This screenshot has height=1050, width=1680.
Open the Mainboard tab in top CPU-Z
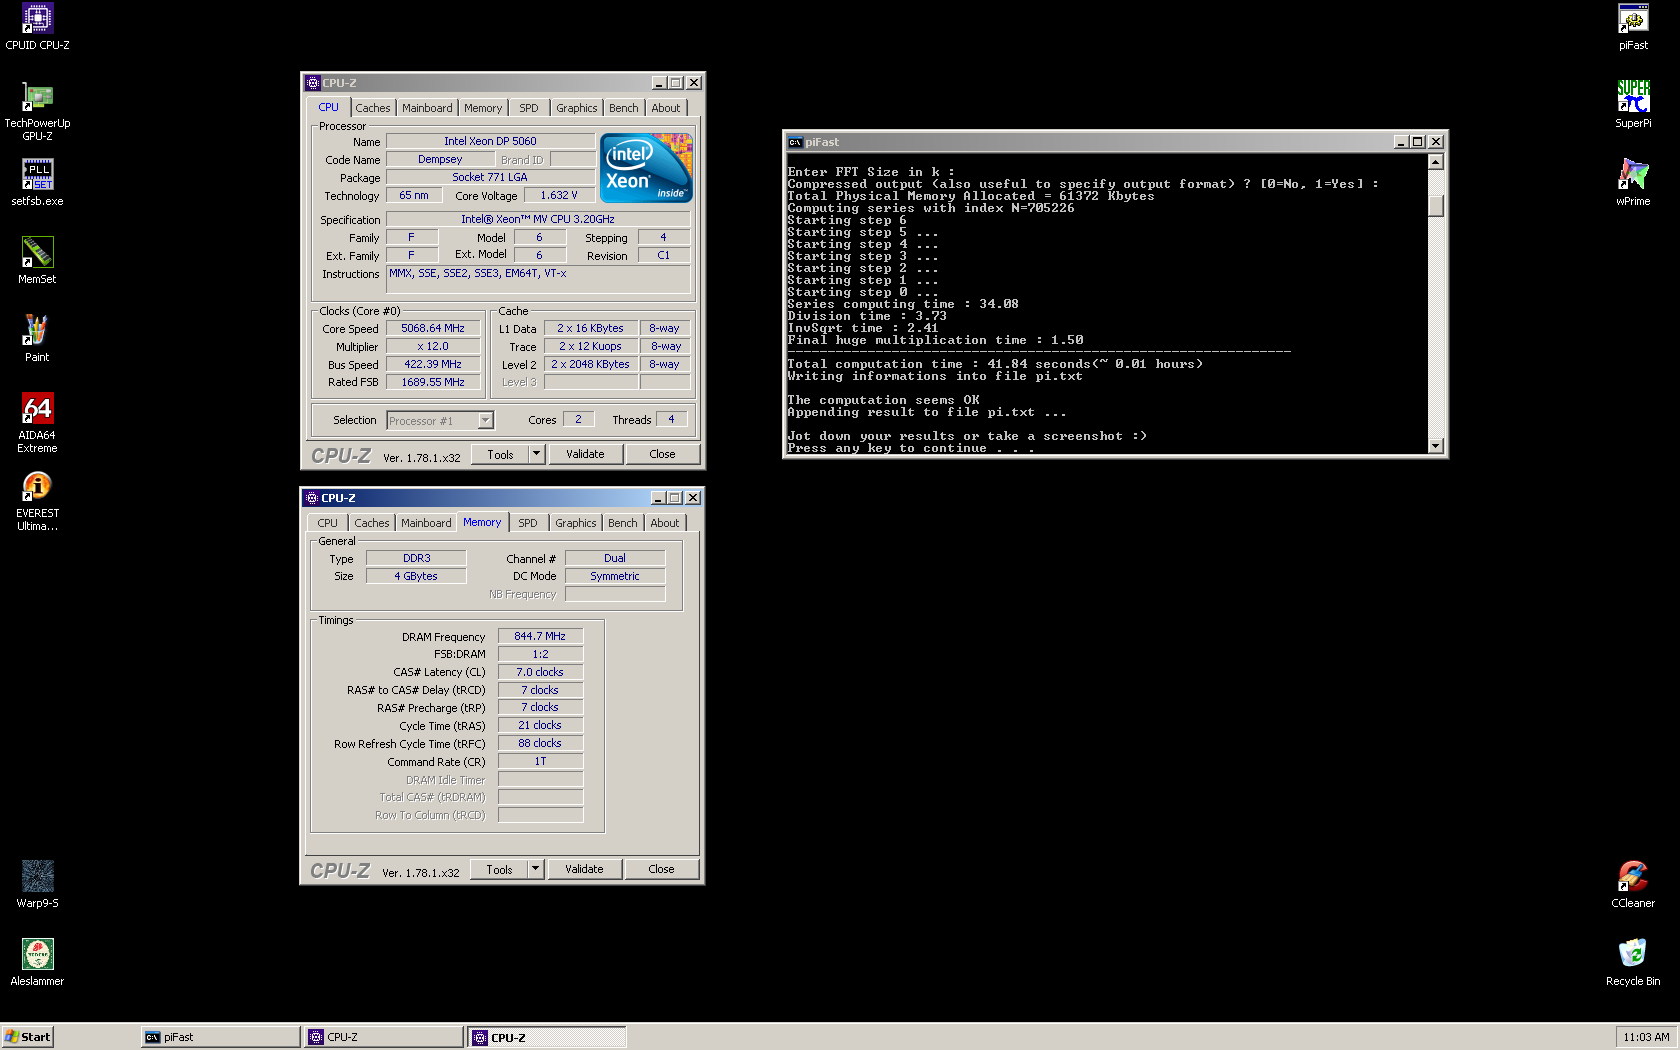tap(427, 108)
